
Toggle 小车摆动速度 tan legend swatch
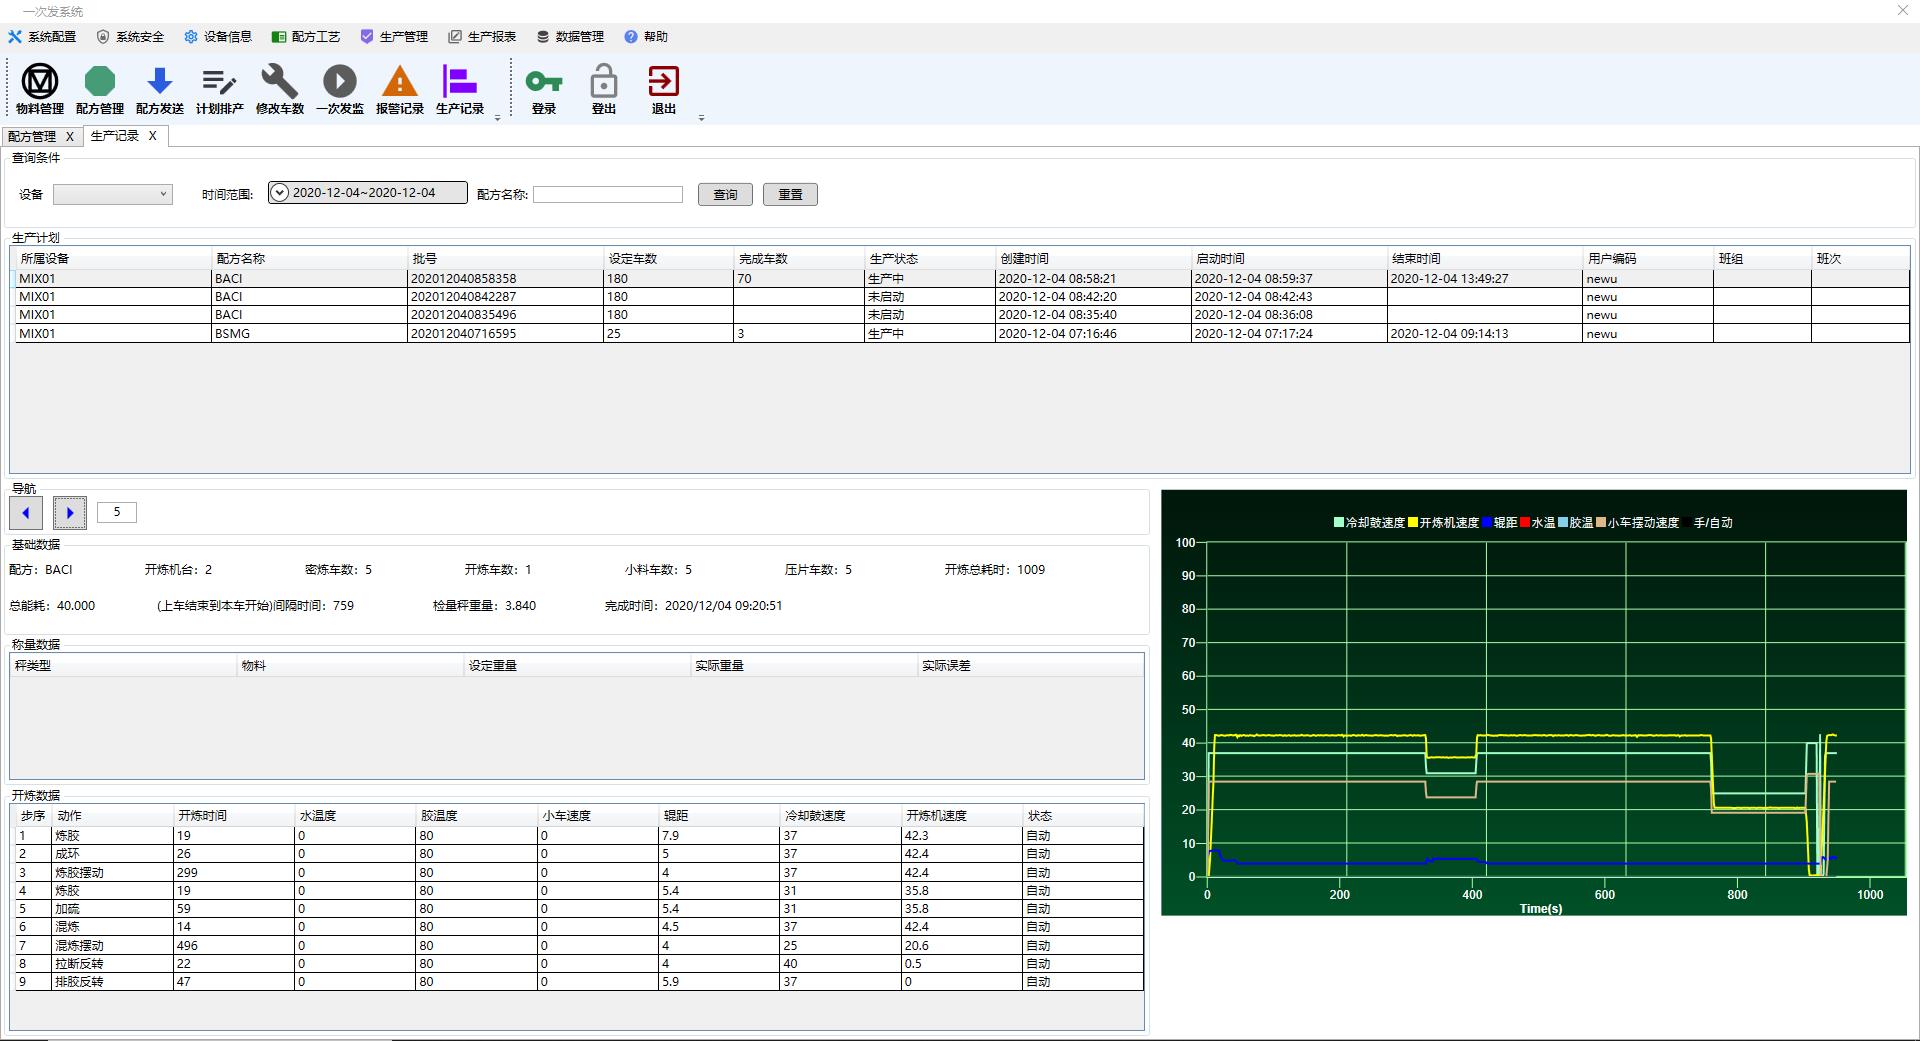point(1601,523)
